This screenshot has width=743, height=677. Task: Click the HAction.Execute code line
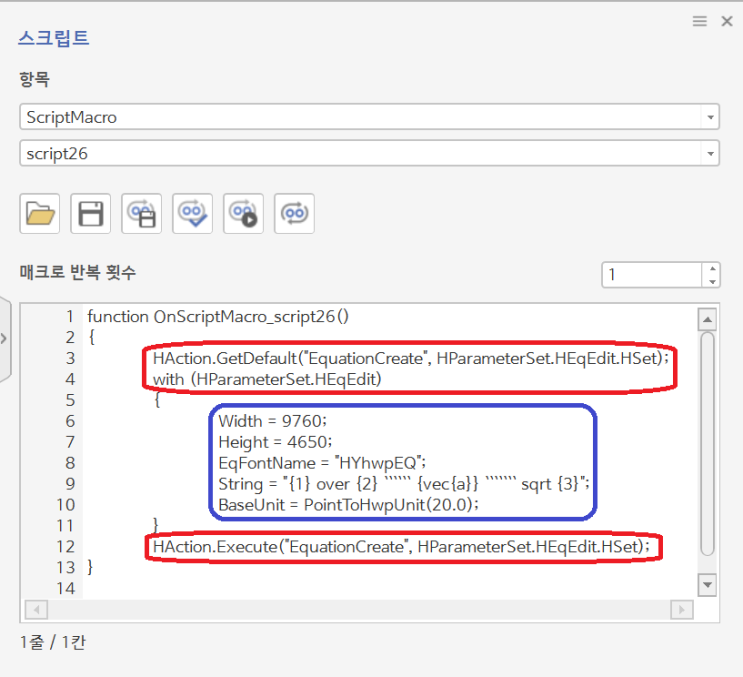401,547
